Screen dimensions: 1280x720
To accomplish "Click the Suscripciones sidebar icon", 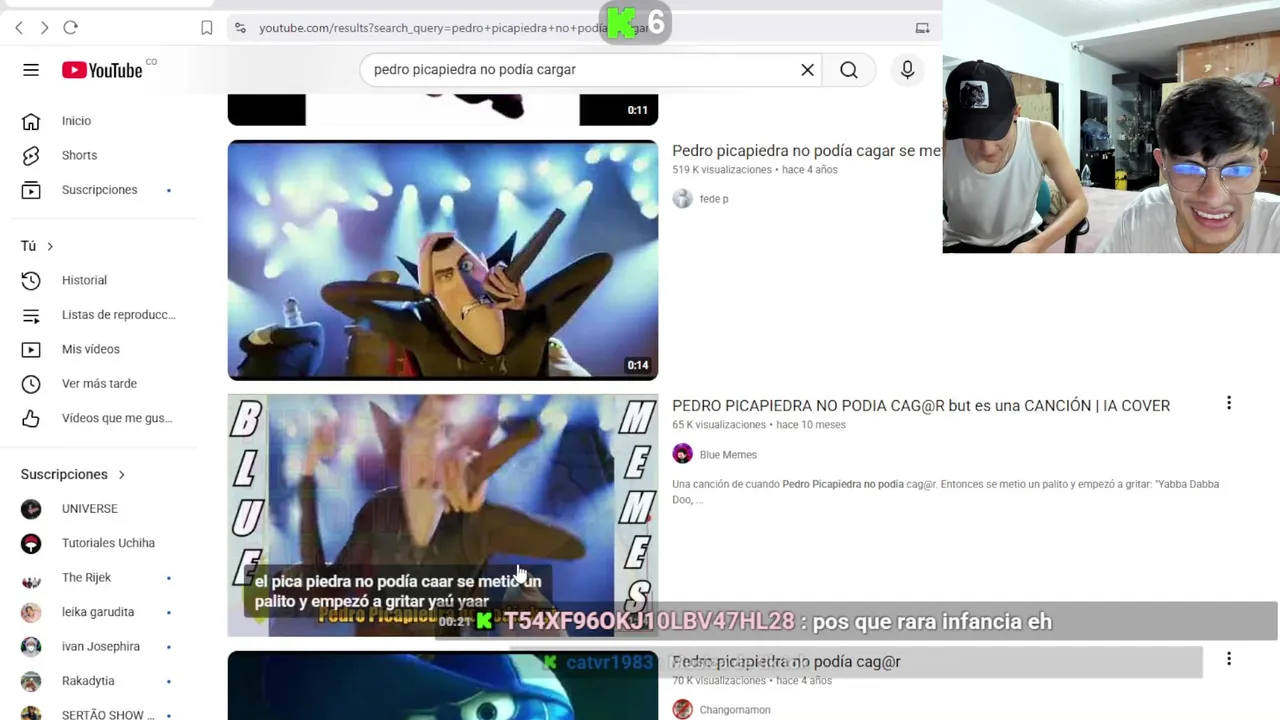I will pyautogui.click(x=31, y=190).
